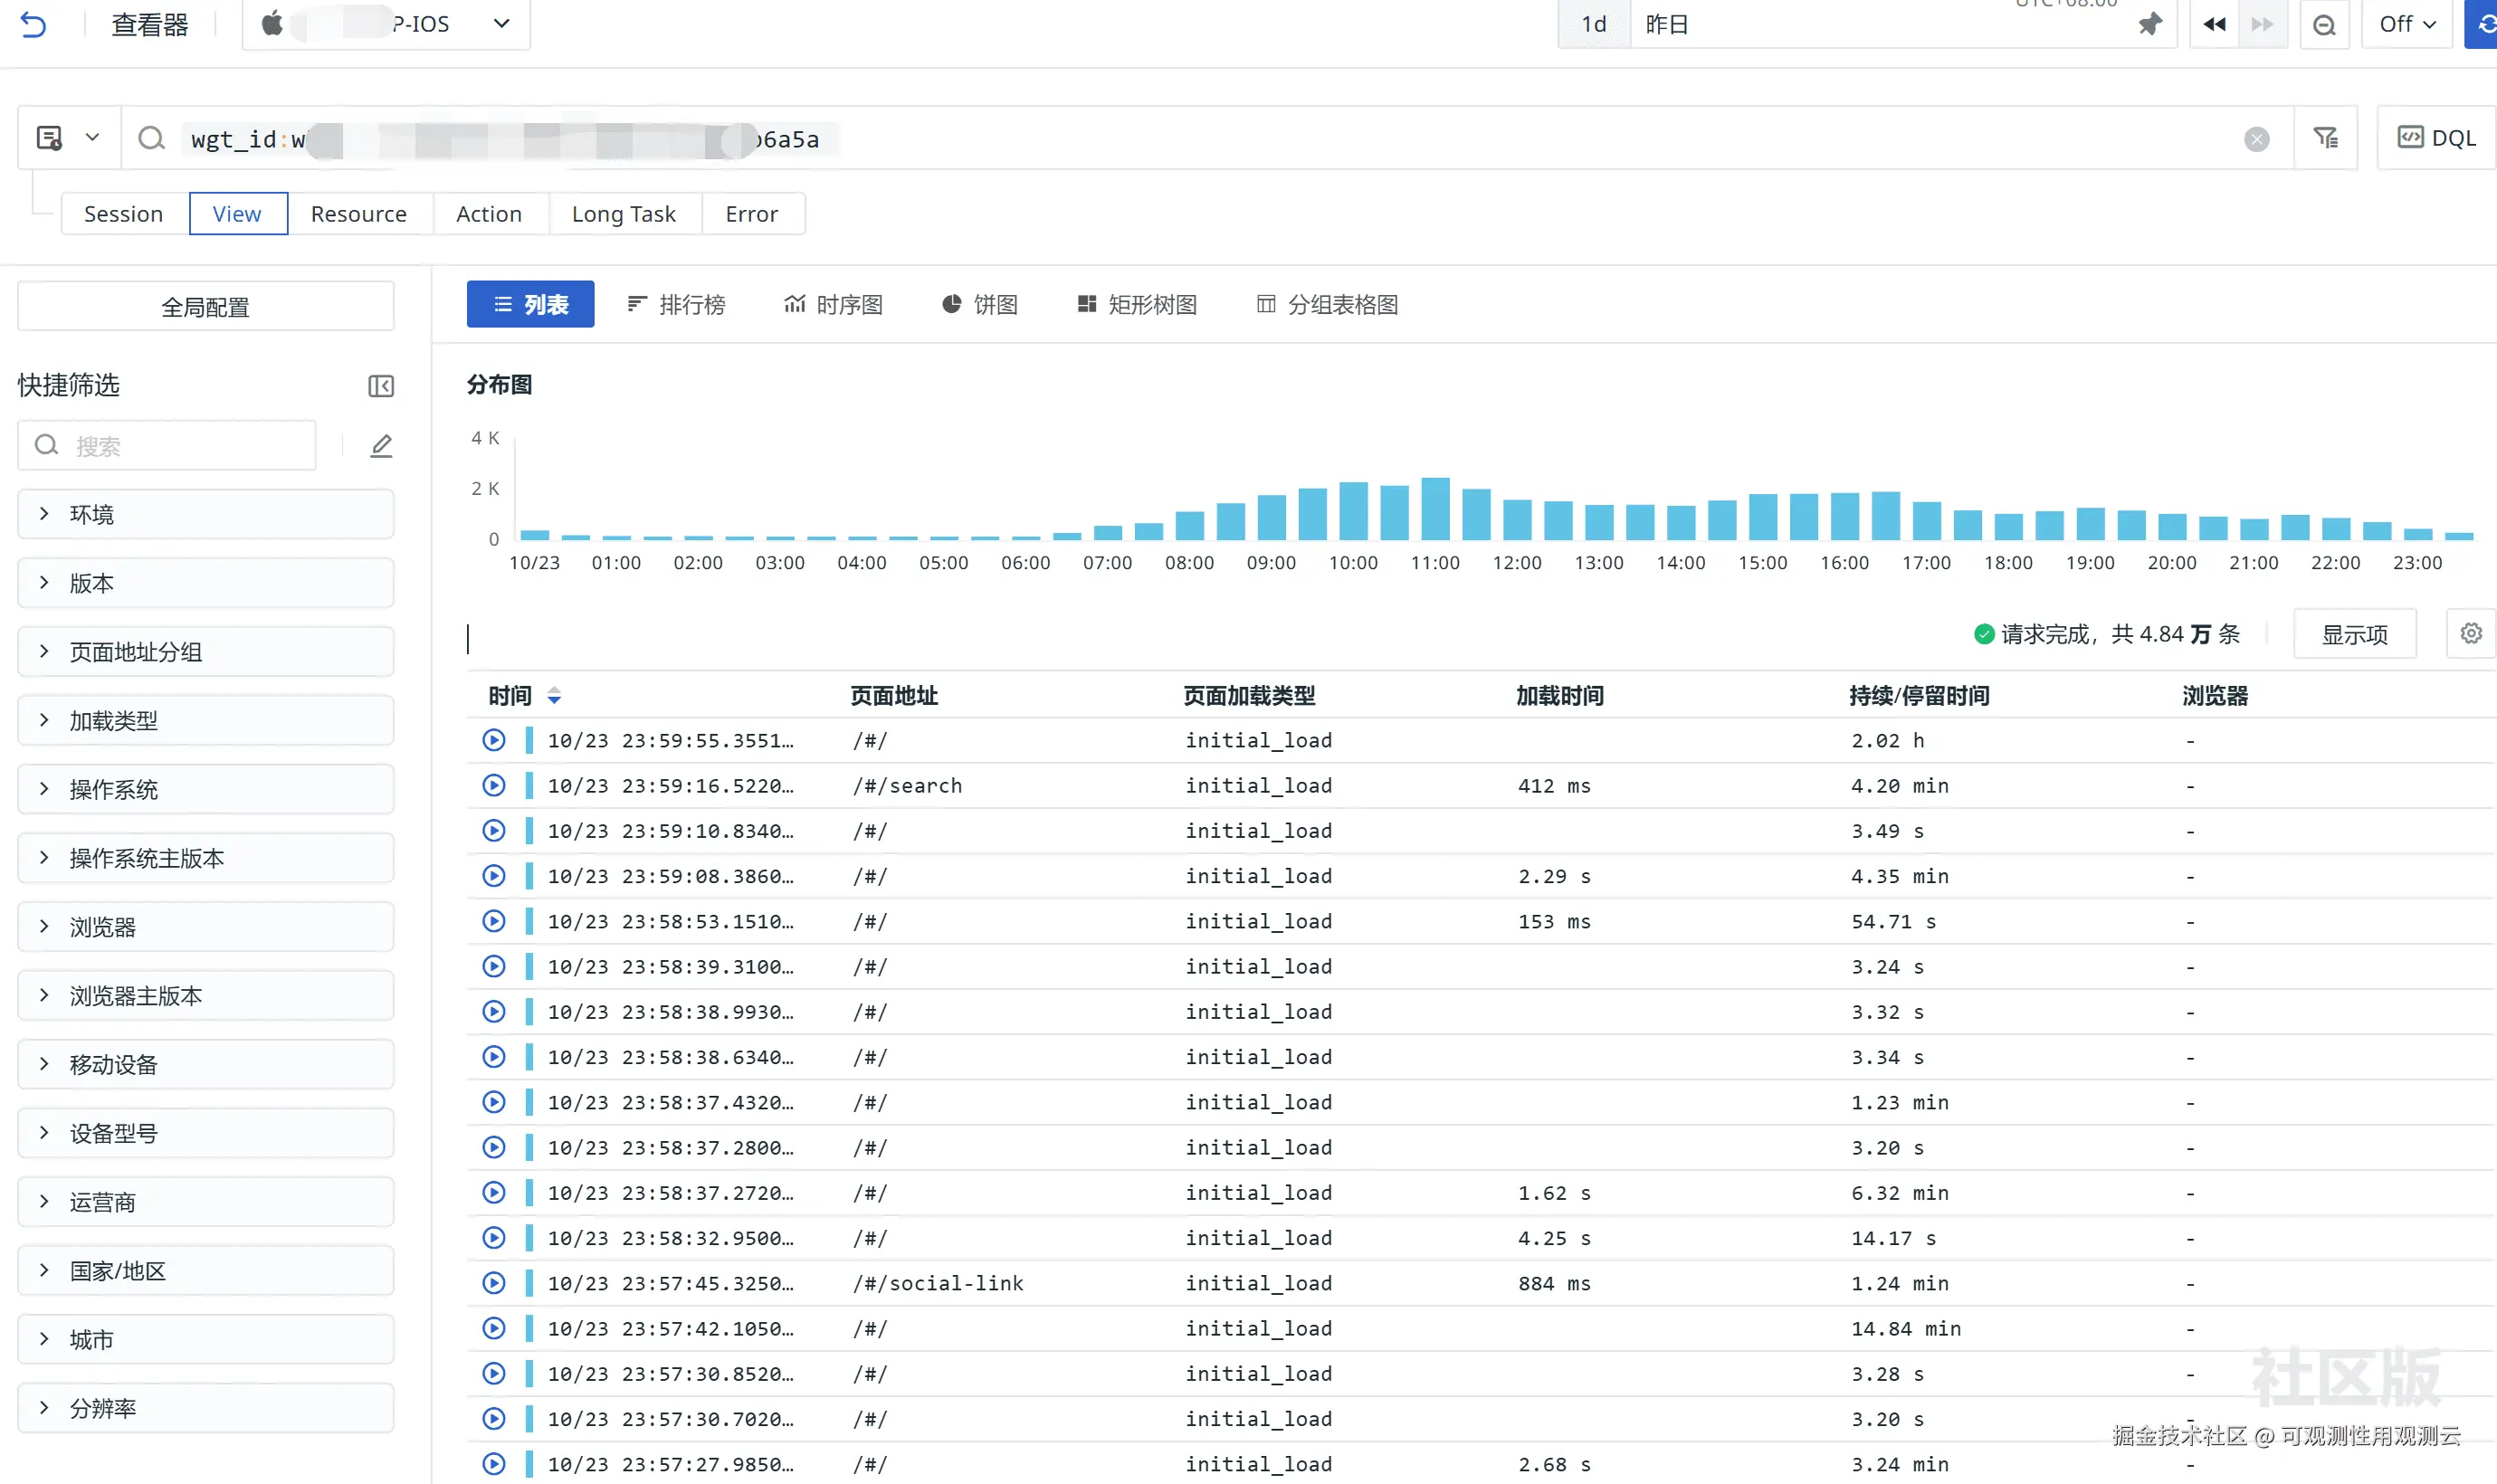Open the auto-refresh Off dropdown
Viewport: 2497px width, 1484px height.
(x=2406, y=24)
